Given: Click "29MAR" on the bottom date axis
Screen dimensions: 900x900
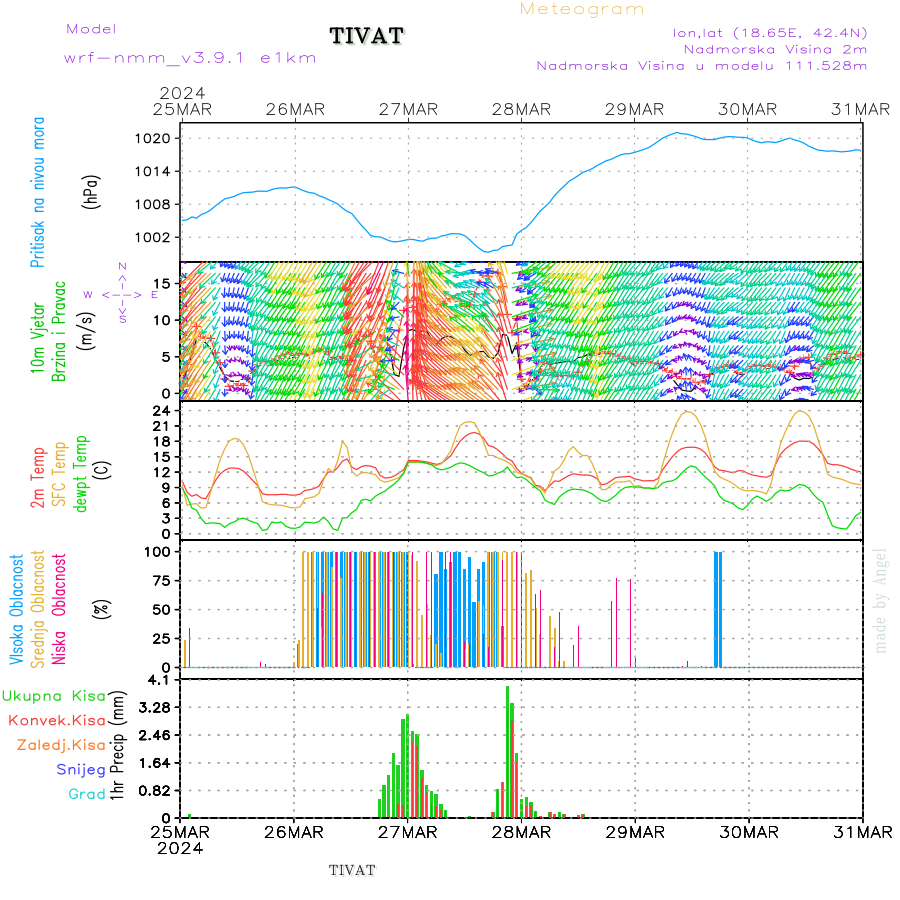Looking at the screenshot, I should [635, 832].
